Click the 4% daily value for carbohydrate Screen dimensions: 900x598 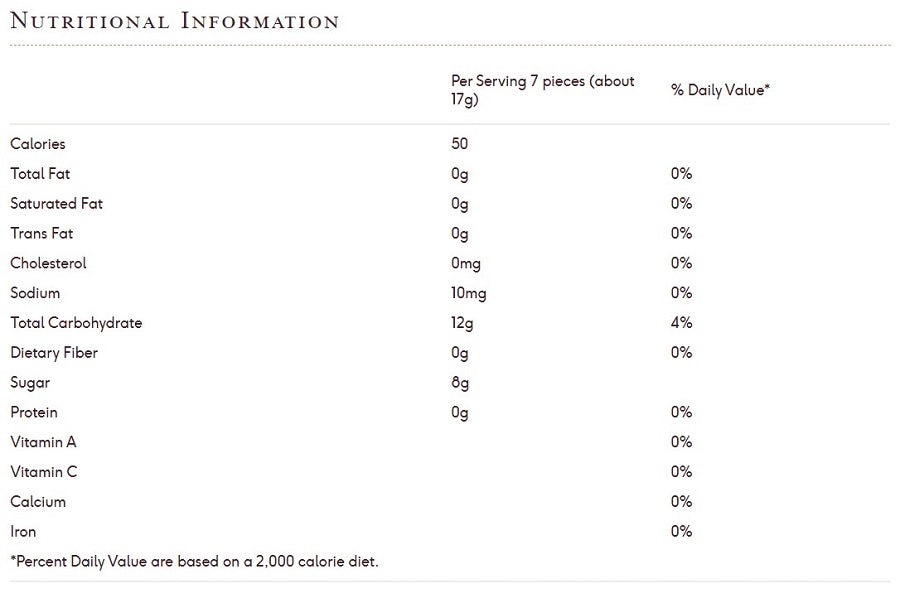[x=682, y=323]
